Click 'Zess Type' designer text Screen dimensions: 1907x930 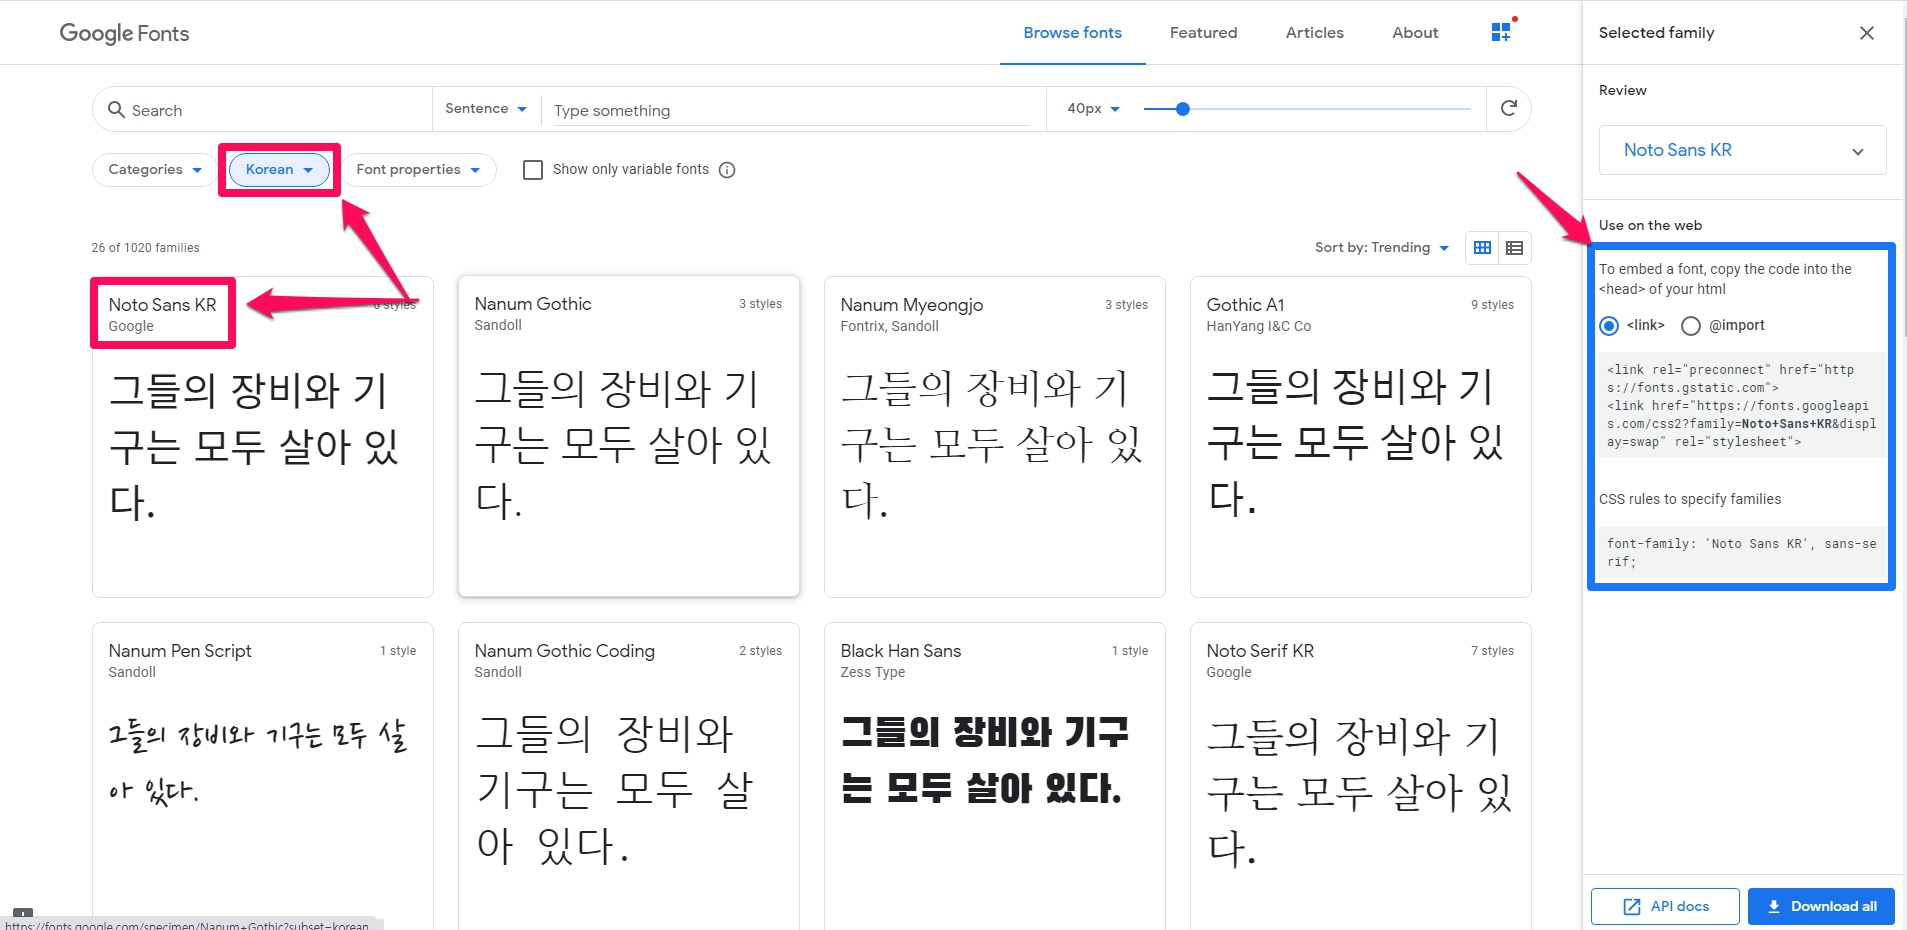click(x=872, y=672)
